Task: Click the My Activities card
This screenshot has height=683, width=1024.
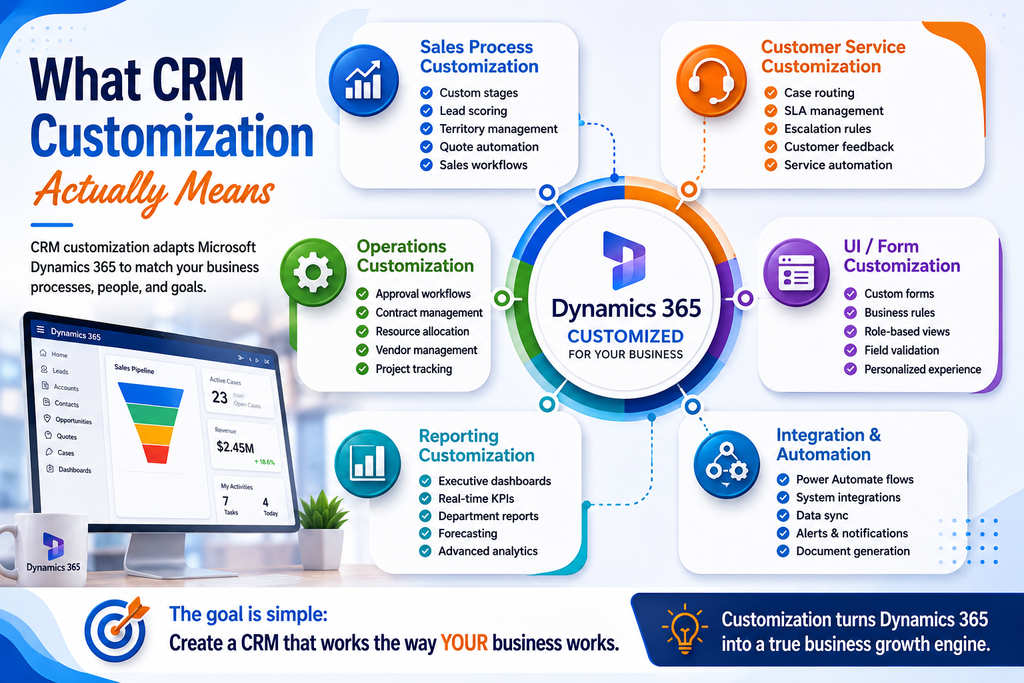Action: point(250,501)
